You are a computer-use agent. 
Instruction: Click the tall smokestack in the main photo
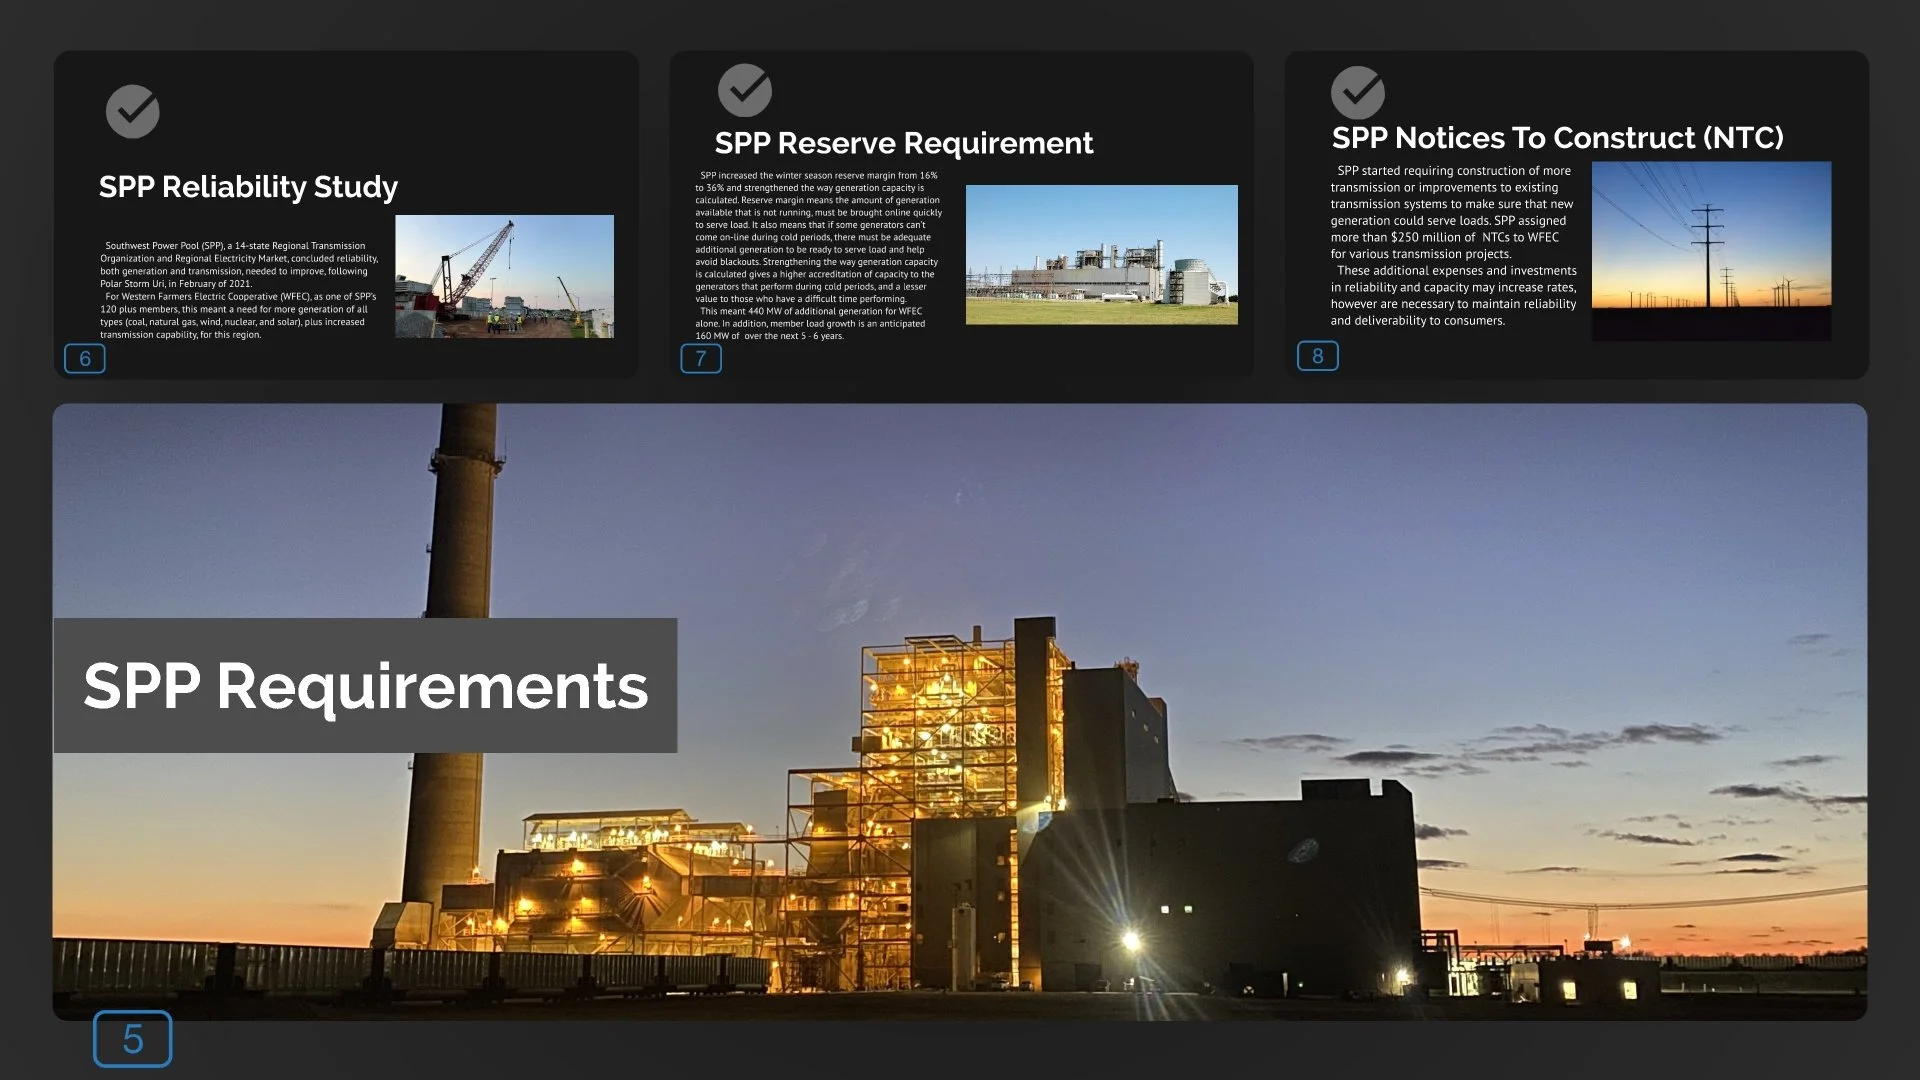pos(462,520)
